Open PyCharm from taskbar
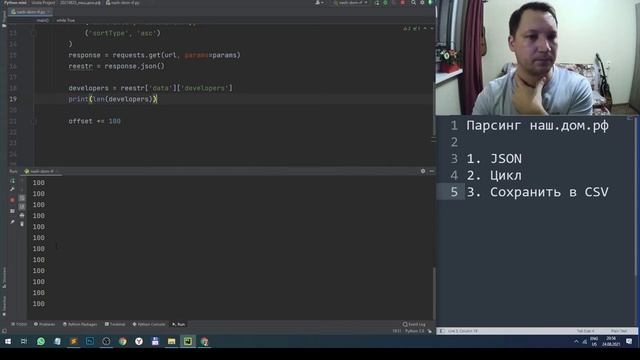 click(x=188, y=341)
